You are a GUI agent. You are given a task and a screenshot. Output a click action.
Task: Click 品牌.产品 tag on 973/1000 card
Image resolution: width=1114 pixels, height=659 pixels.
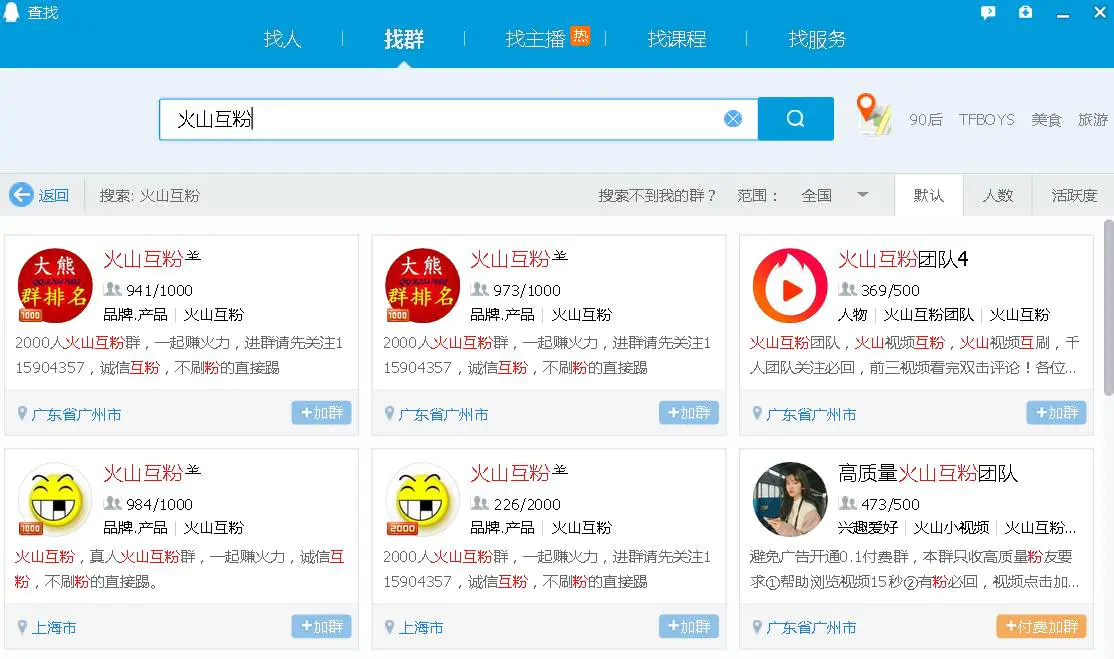pos(502,315)
